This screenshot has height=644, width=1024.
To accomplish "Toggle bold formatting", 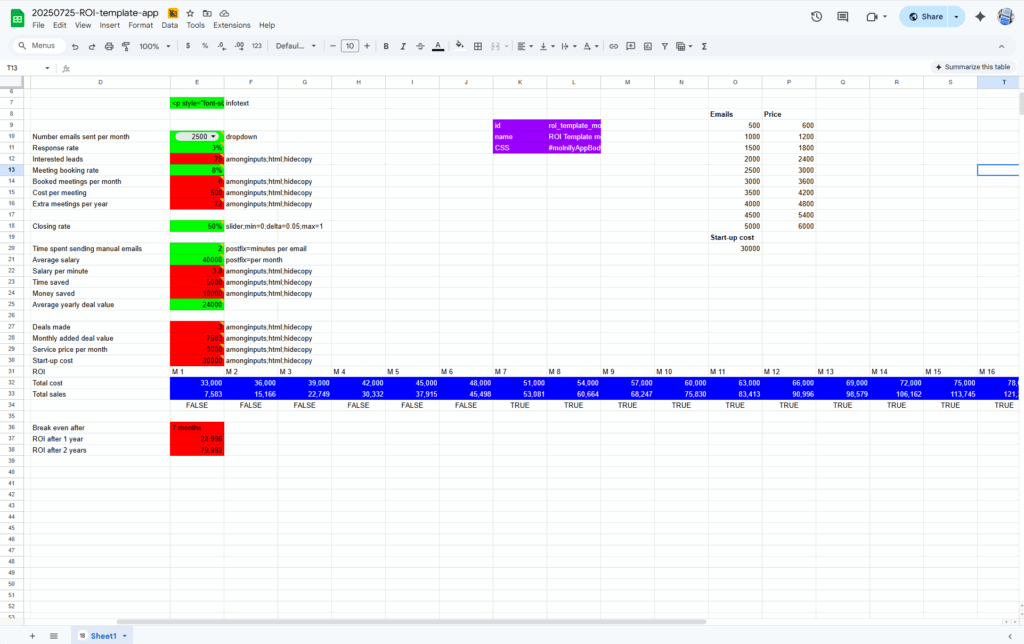I will pos(386,46).
